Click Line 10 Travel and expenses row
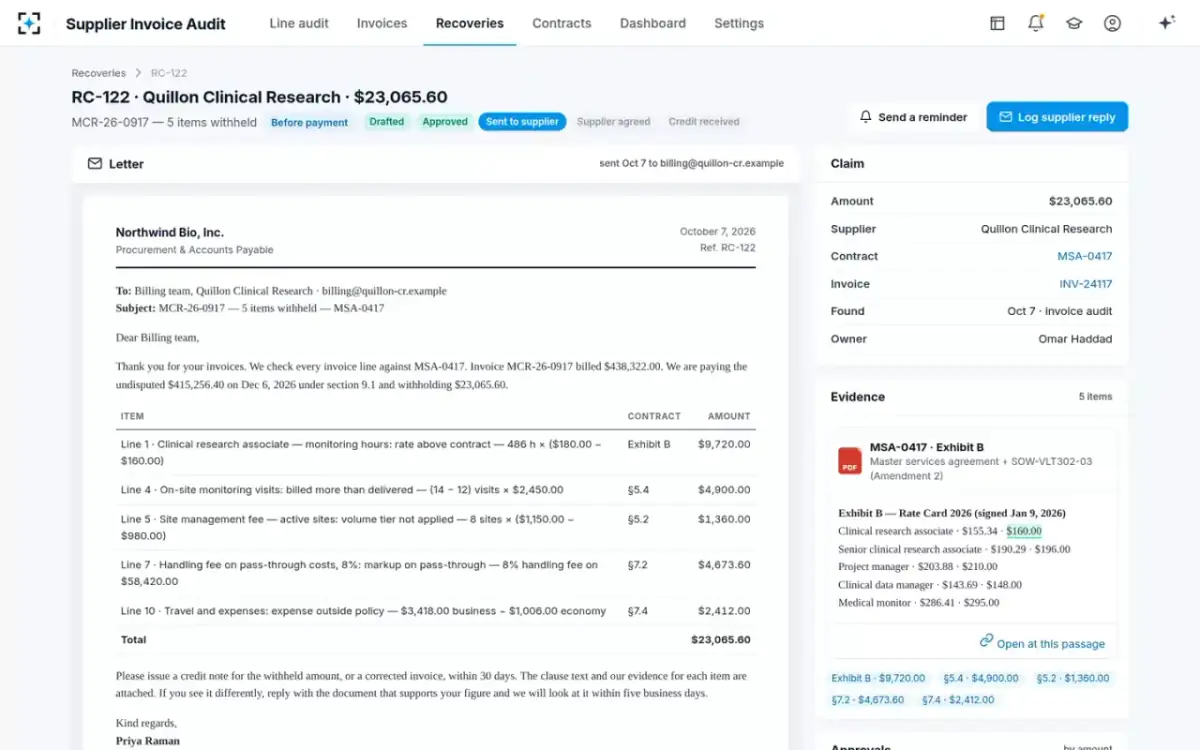The width and height of the screenshot is (1200, 750). click(x=435, y=611)
